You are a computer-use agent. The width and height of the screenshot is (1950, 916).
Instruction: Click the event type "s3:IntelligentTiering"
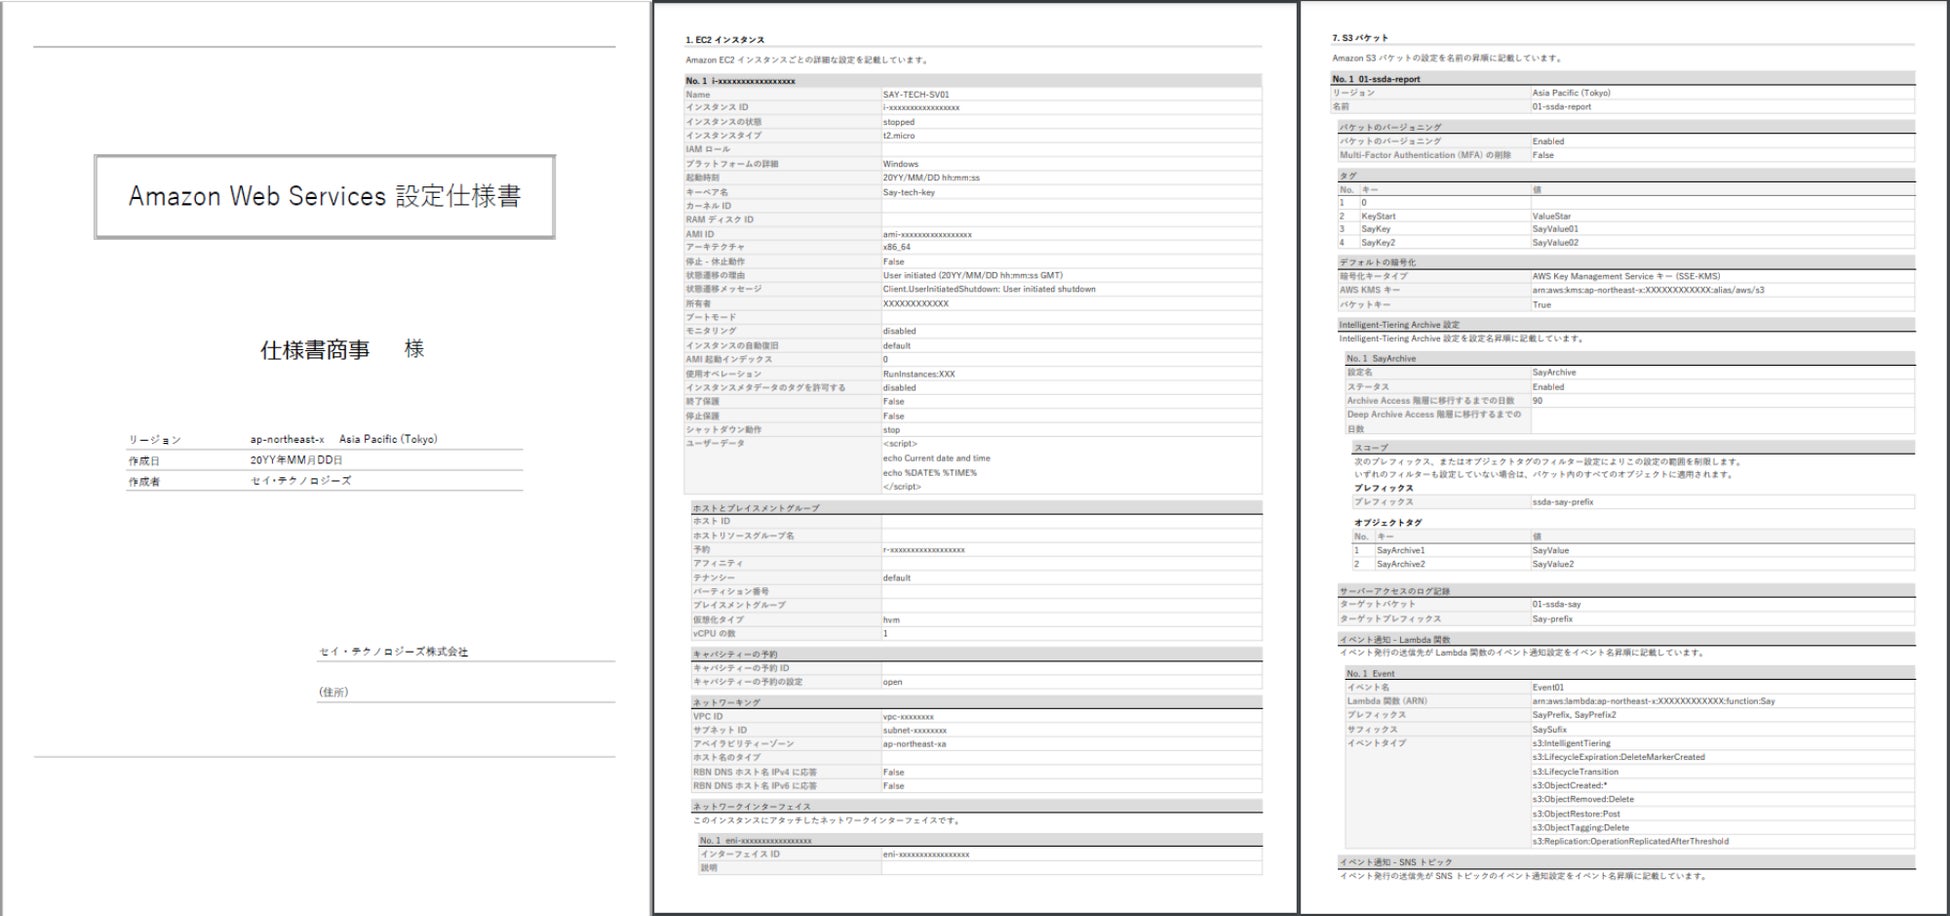click(1571, 744)
